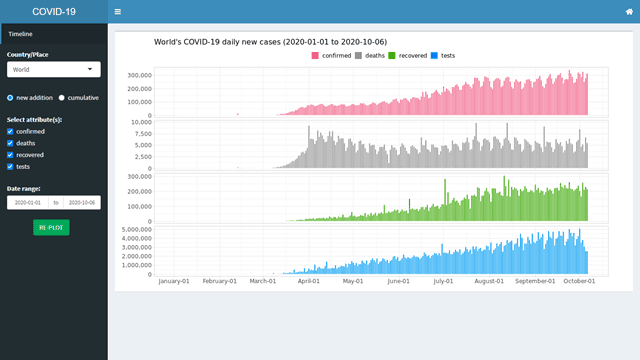Viewport: 640px width, 360px height.
Task: Click the May-01 axis label
Action: (353, 281)
